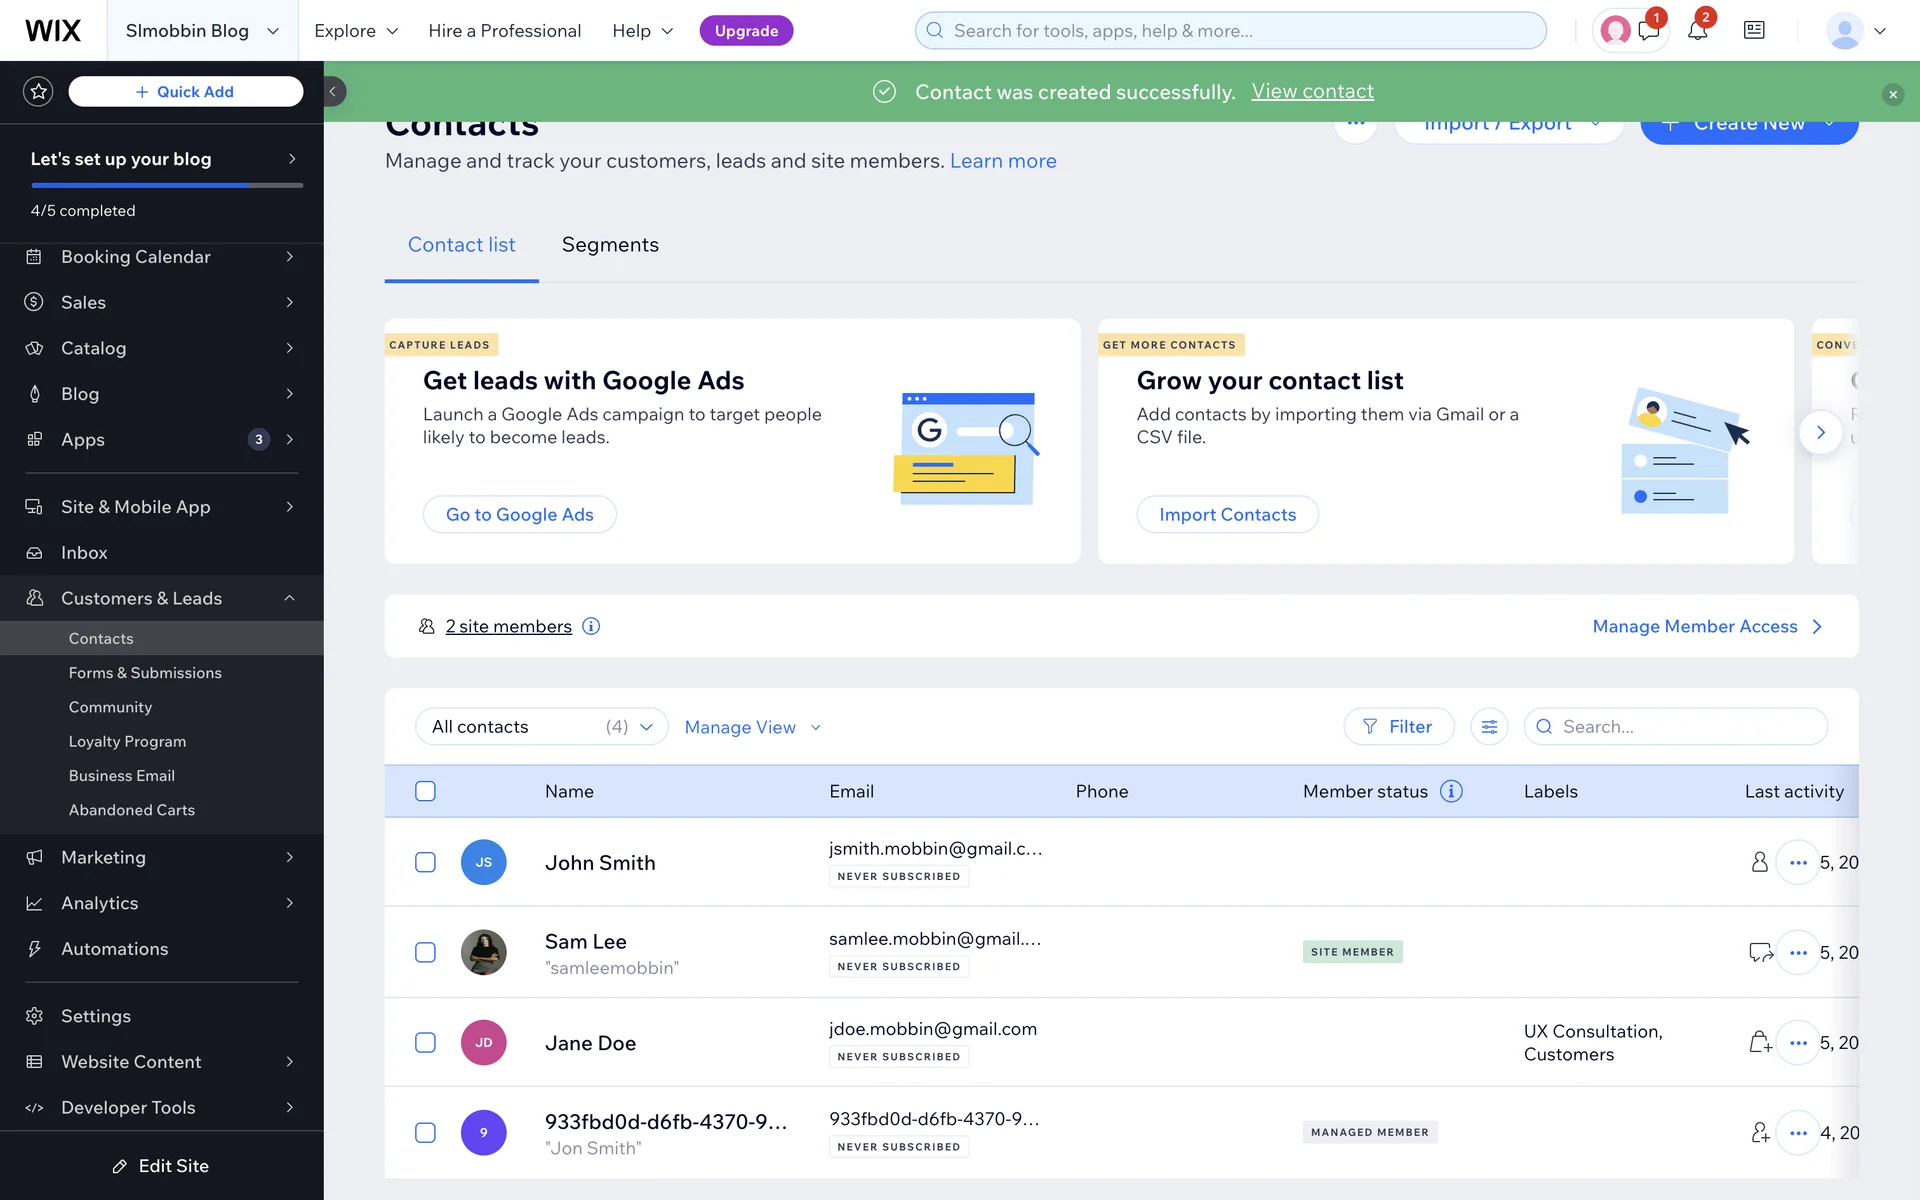Viewport: 1920px width, 1200px height.
Task: Check the Jane Doe row checkbox
Action: tap(425, 1043)
